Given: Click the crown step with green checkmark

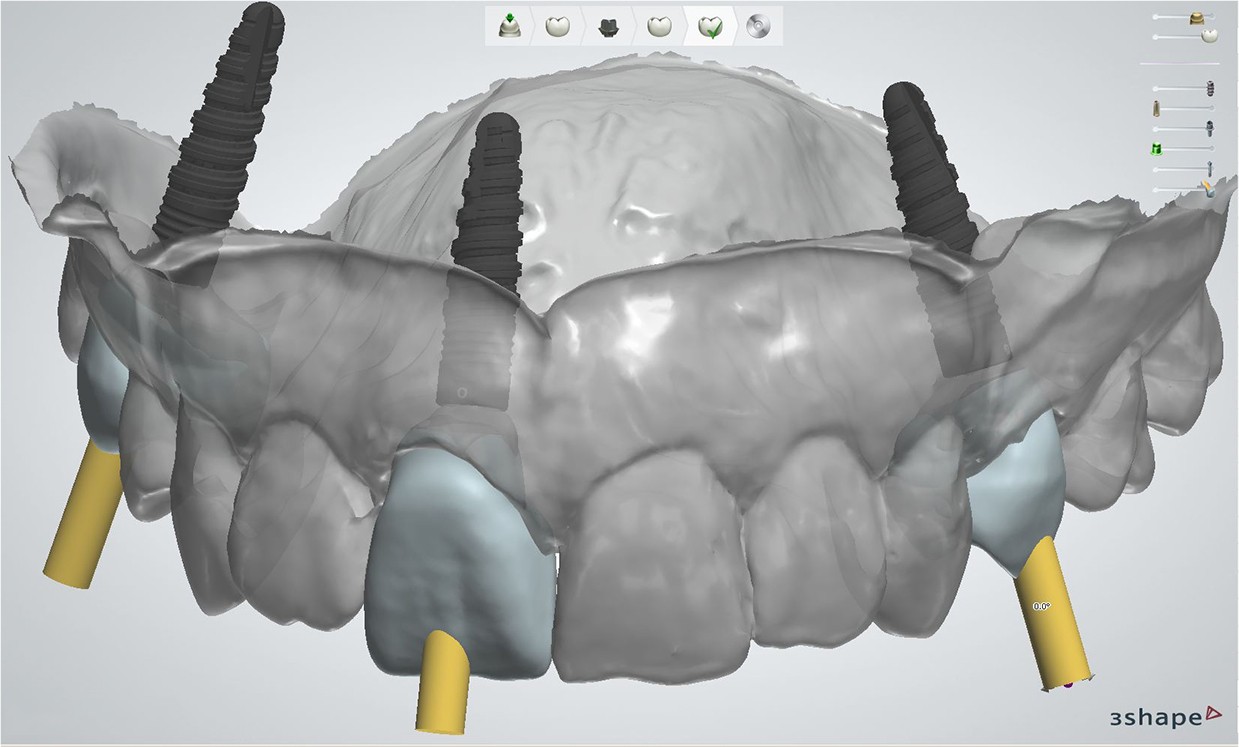Looking at the screenshot, I should tap(710, 26).
